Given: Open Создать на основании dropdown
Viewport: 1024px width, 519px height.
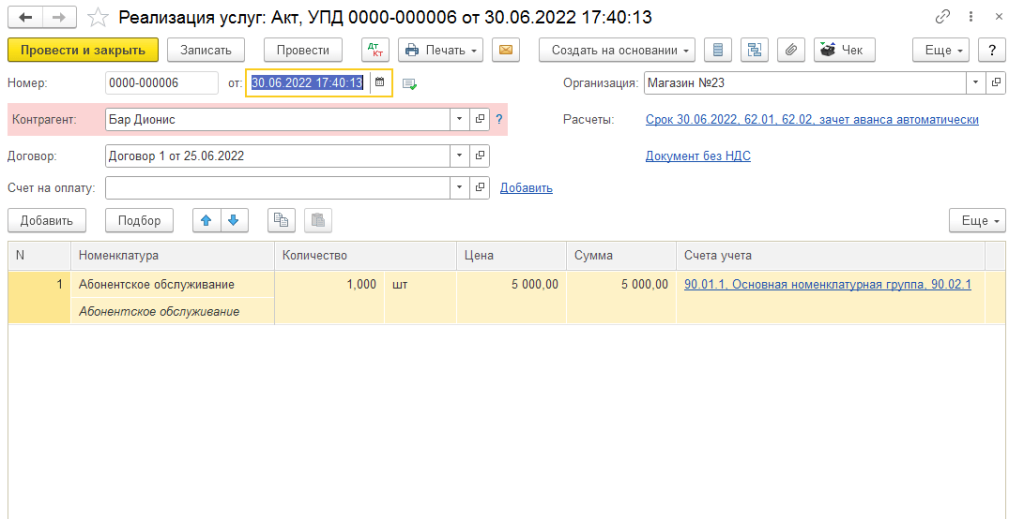Looking at the screenshot, I should (x=617, y=50).
